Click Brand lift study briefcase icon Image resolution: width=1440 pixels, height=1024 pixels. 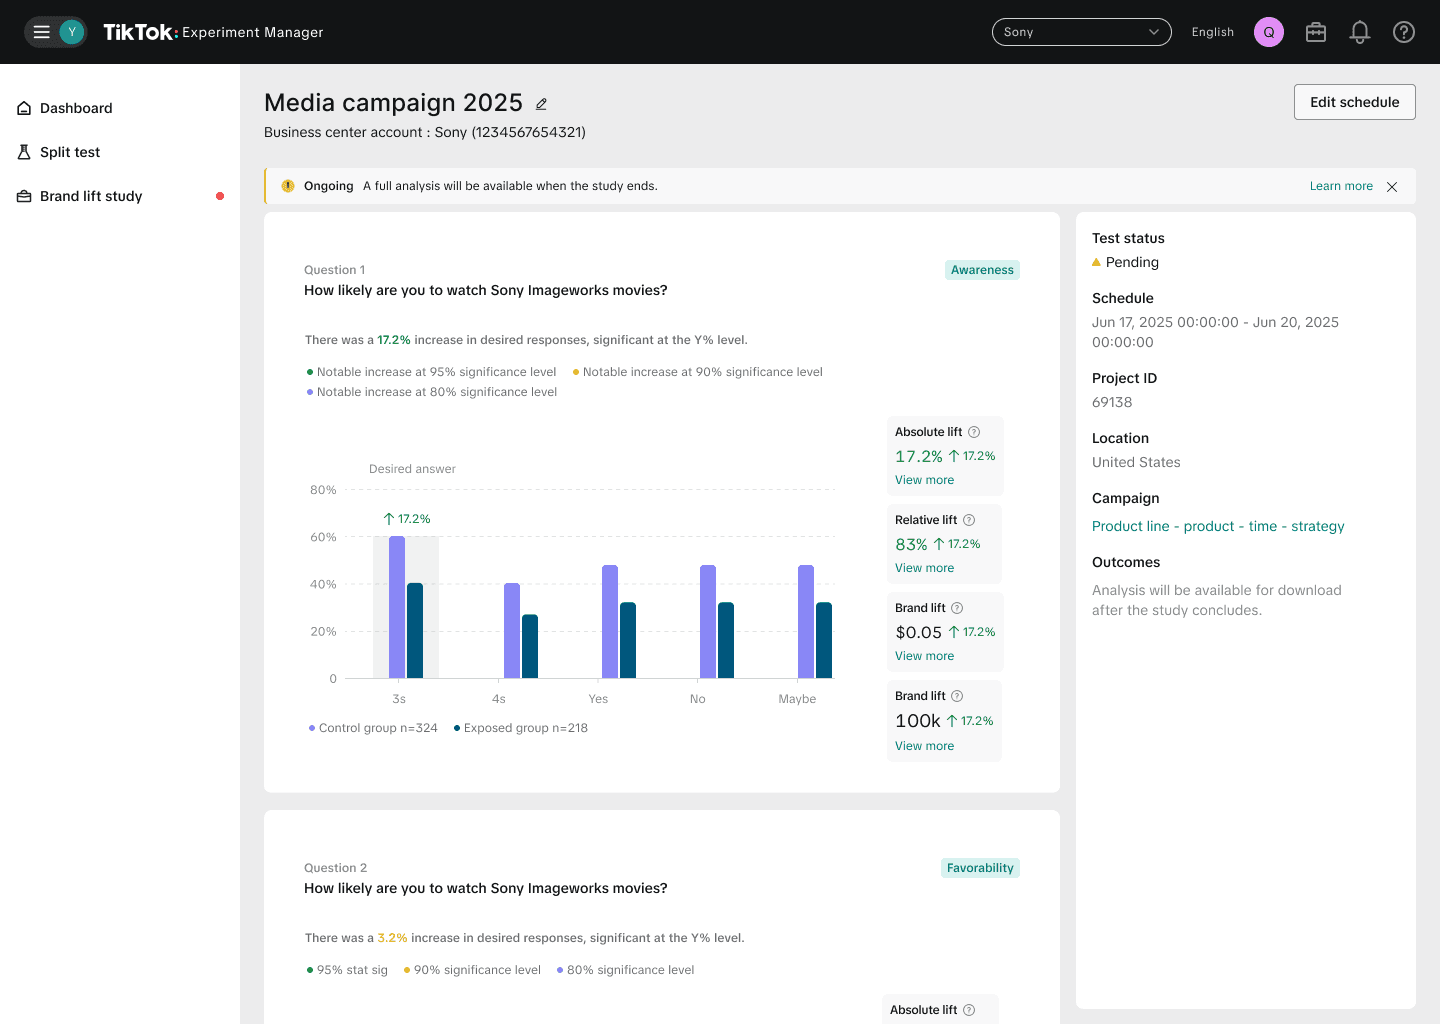pyautogui.click(x=24, y=196)
